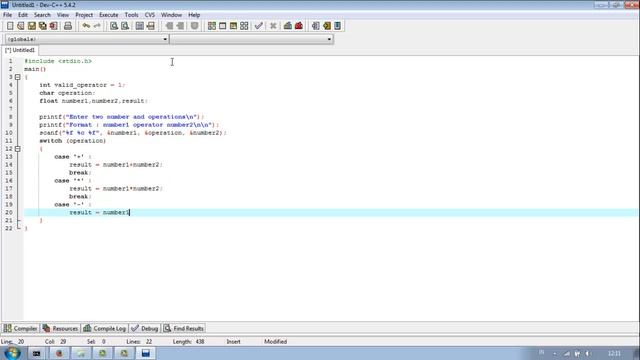Click the scanf statement on line 10
The height and width of the screenshot is (360, 640).
(133, 133)
